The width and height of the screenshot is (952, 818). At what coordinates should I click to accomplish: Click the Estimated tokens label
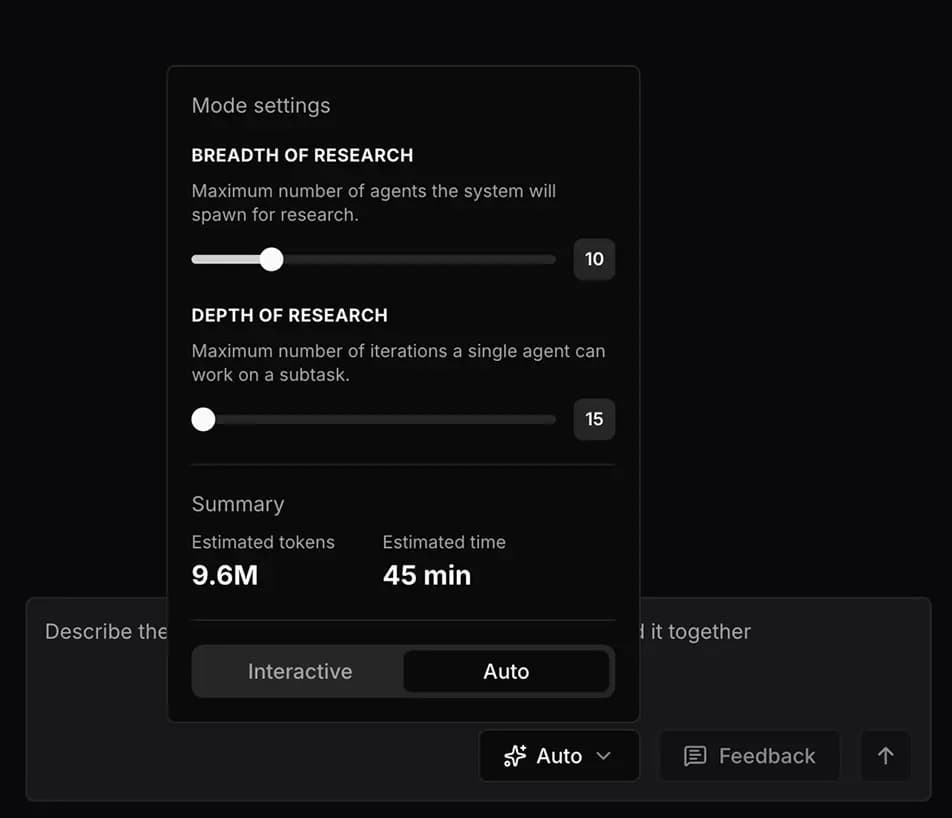point(263,542)
